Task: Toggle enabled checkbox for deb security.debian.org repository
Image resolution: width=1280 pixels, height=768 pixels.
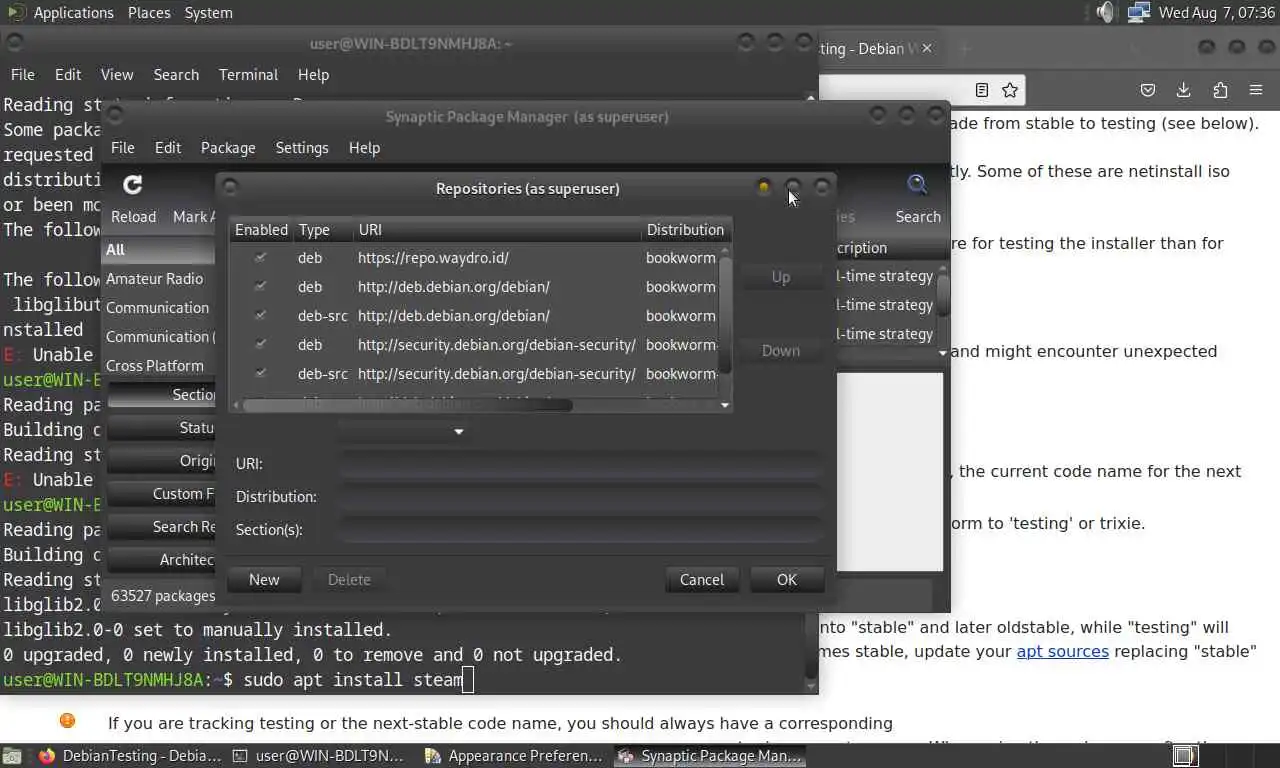Action: coord(261,345)
